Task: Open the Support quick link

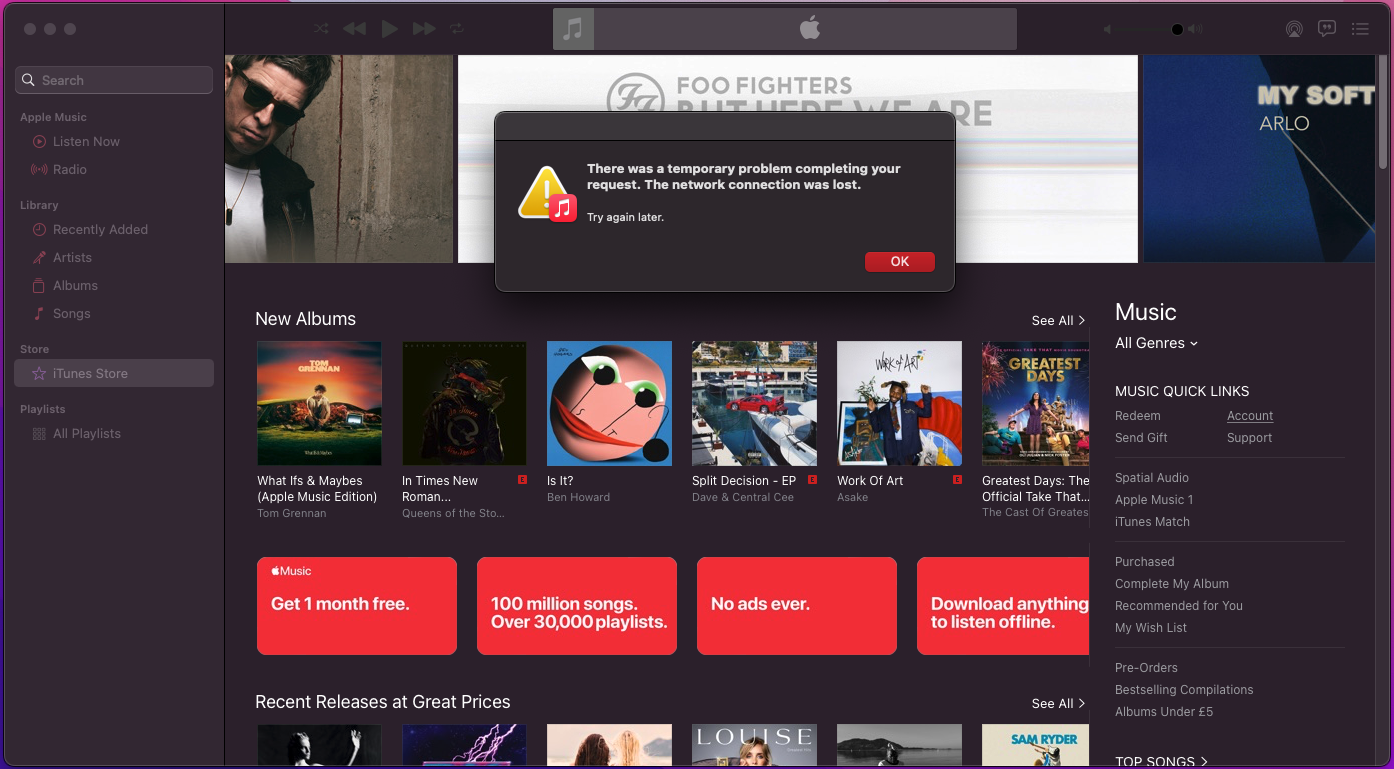Action: (x=1249, y=438)
